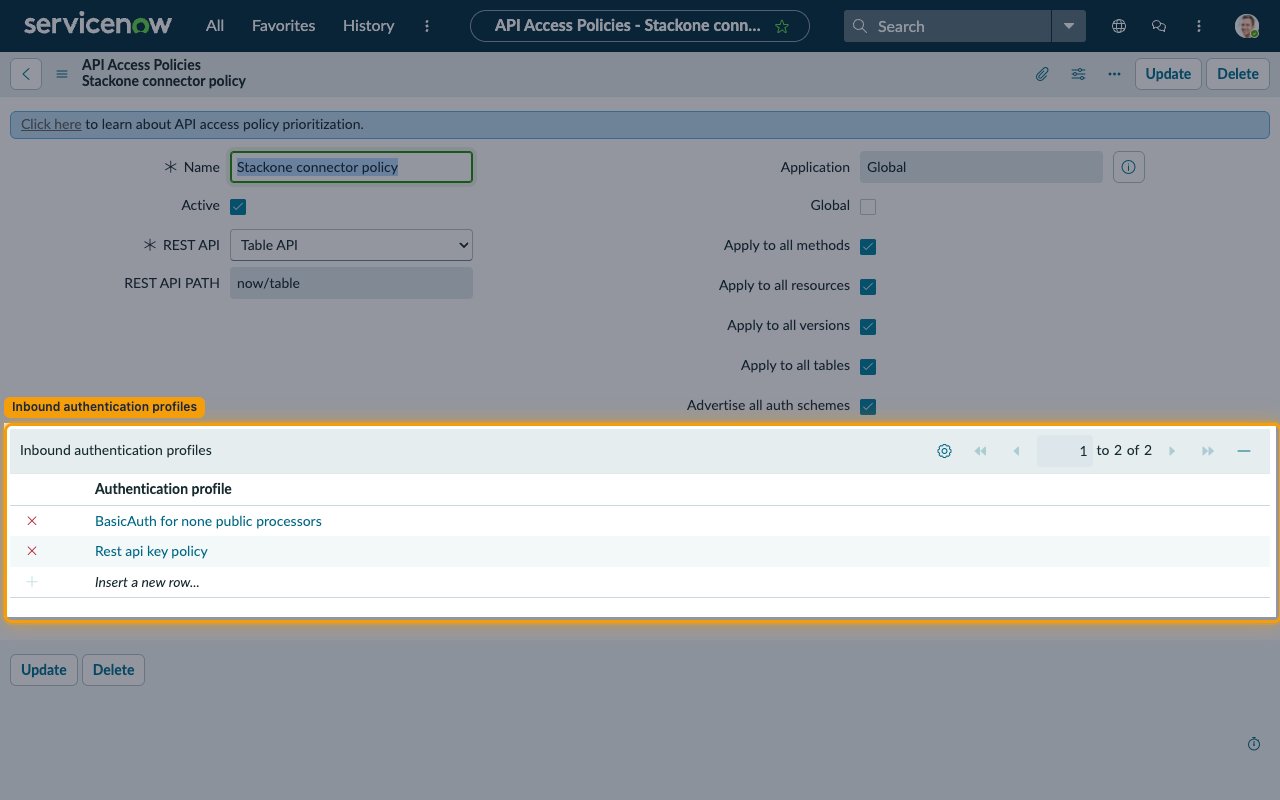Click the Name input field
This screenshot has height=800, width=1280.
pos(351,167)
